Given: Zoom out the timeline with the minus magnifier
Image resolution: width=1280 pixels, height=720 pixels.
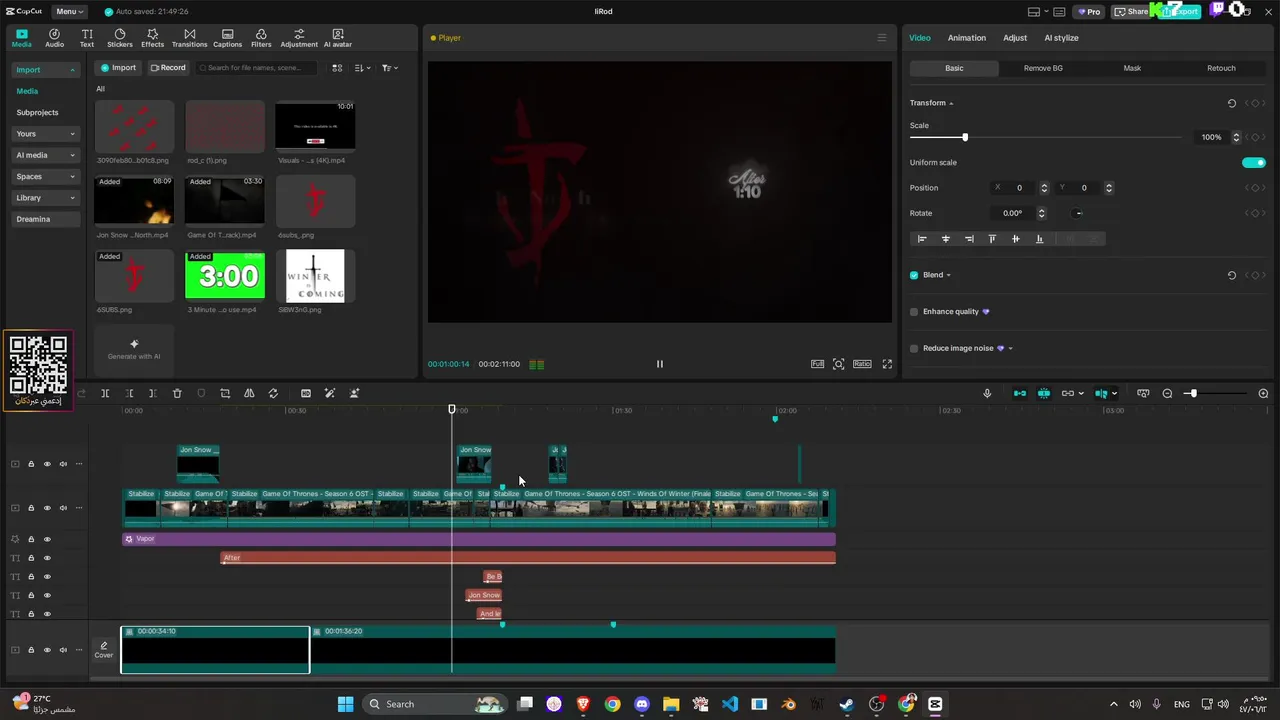Looking at the screenshot, I should coord(1167,393).
